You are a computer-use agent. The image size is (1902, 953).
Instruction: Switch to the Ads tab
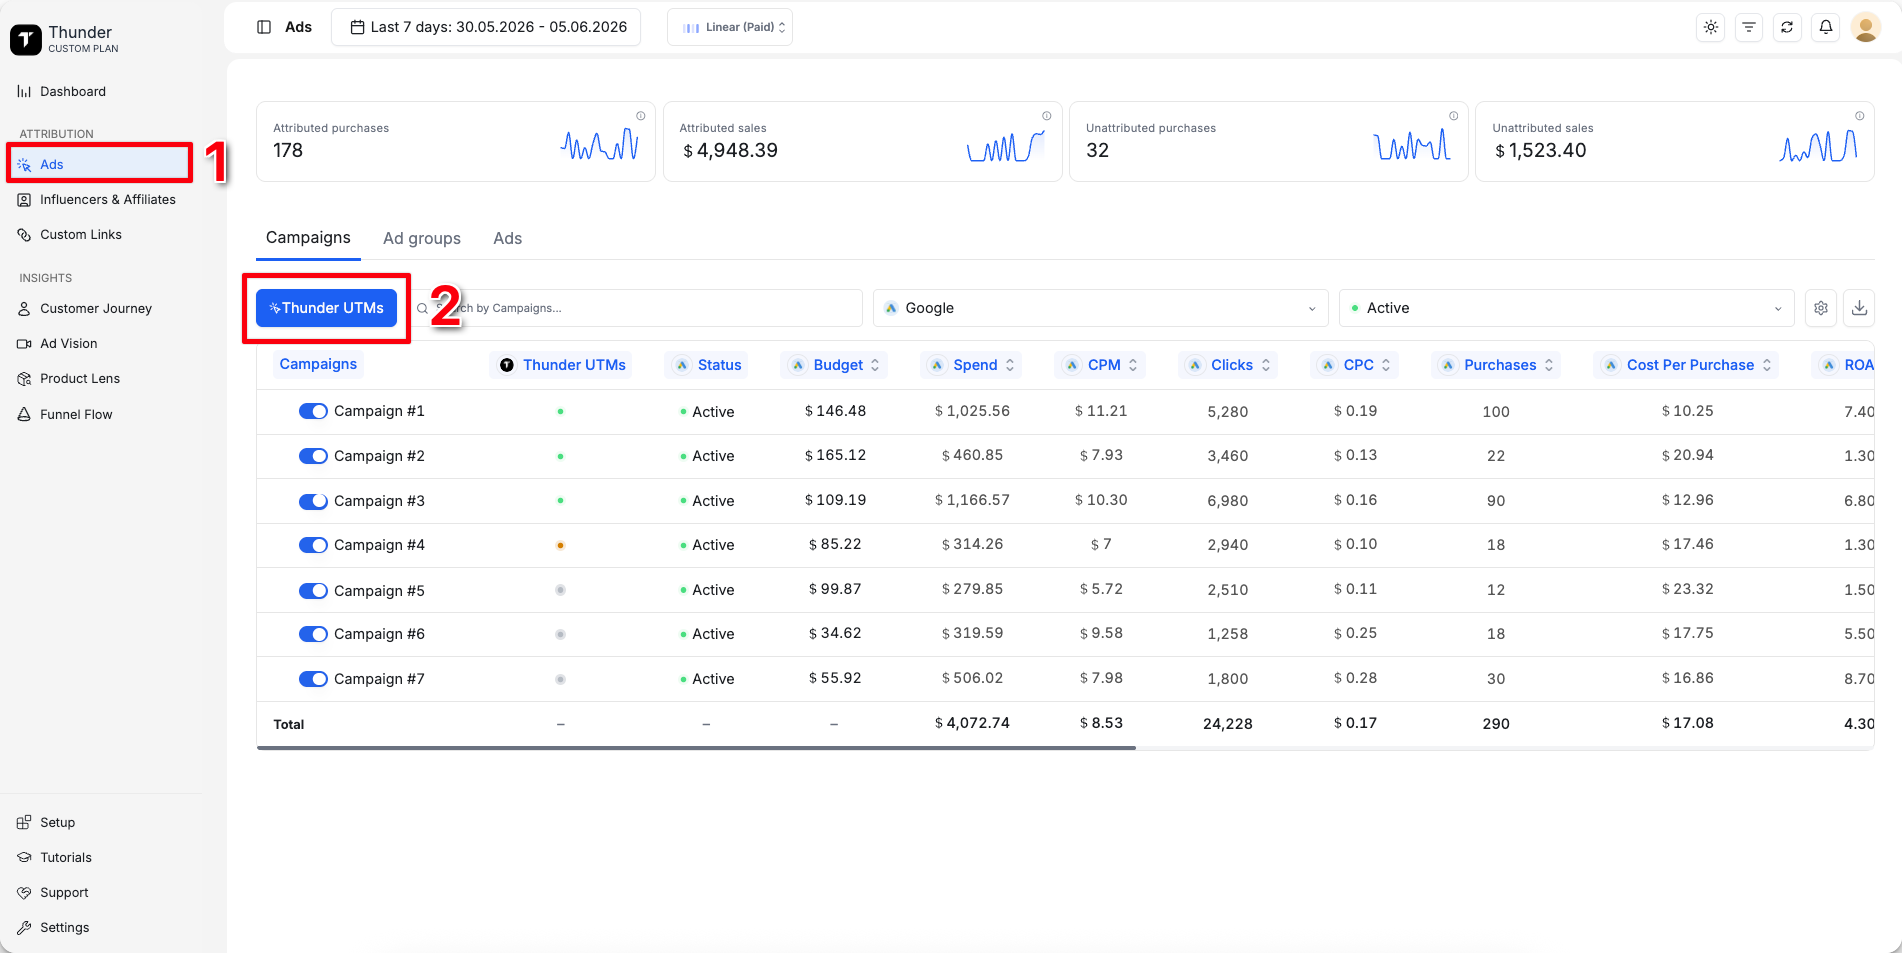click(508, 238)
